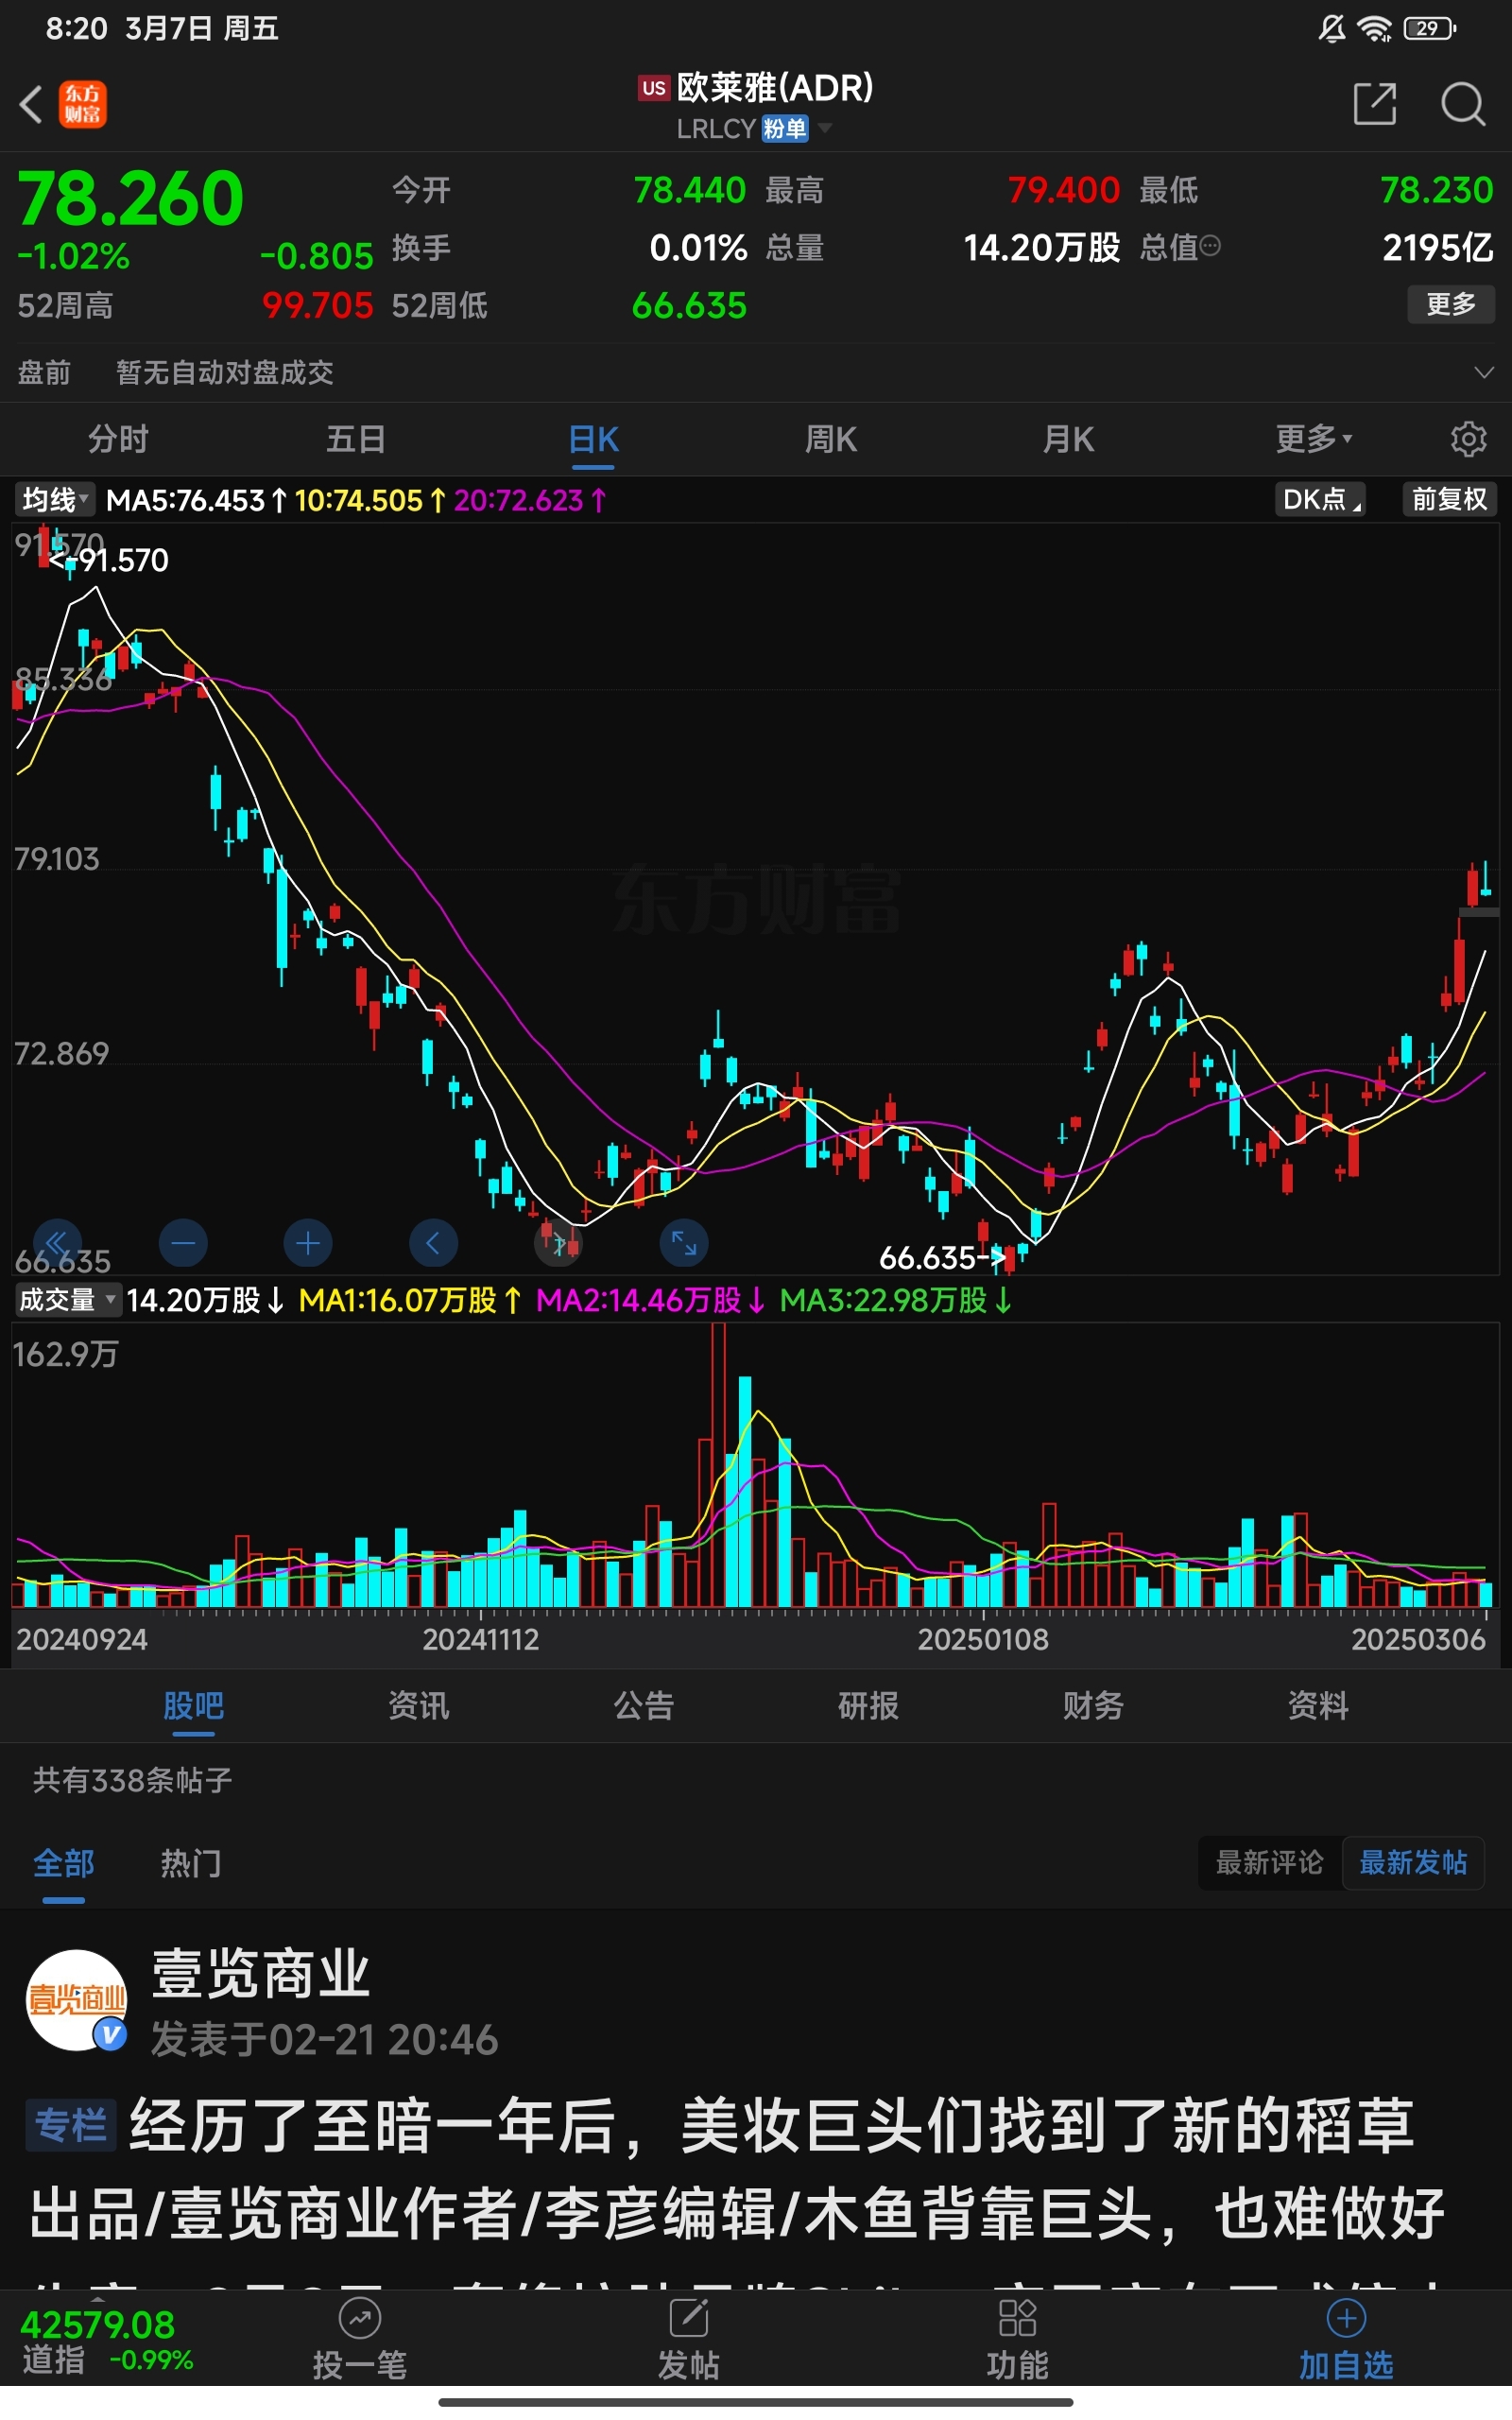Screen dimensions: 1512x2420
Task: Tap 发帖 compose post icon
Action: coord(688,2319)
